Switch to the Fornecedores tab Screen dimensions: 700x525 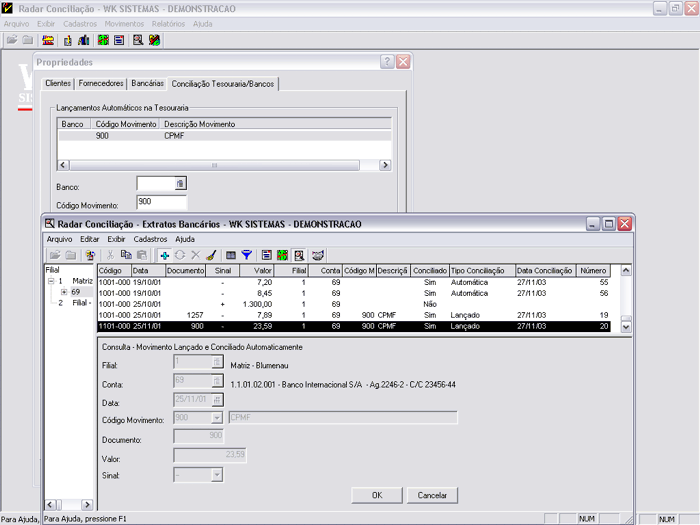tap(100, 83)
